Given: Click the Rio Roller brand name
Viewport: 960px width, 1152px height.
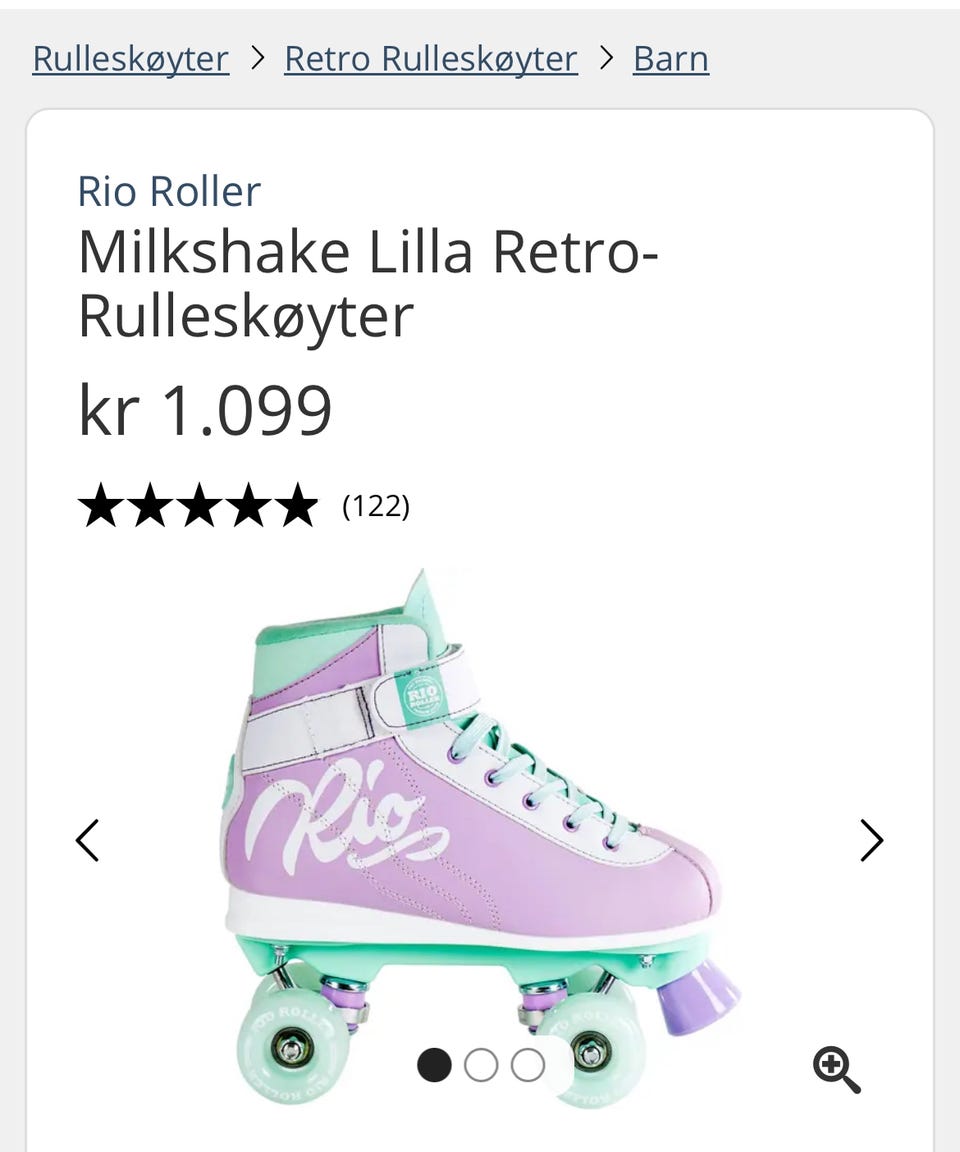Looking at the screenshot, I should click(169, 191).
